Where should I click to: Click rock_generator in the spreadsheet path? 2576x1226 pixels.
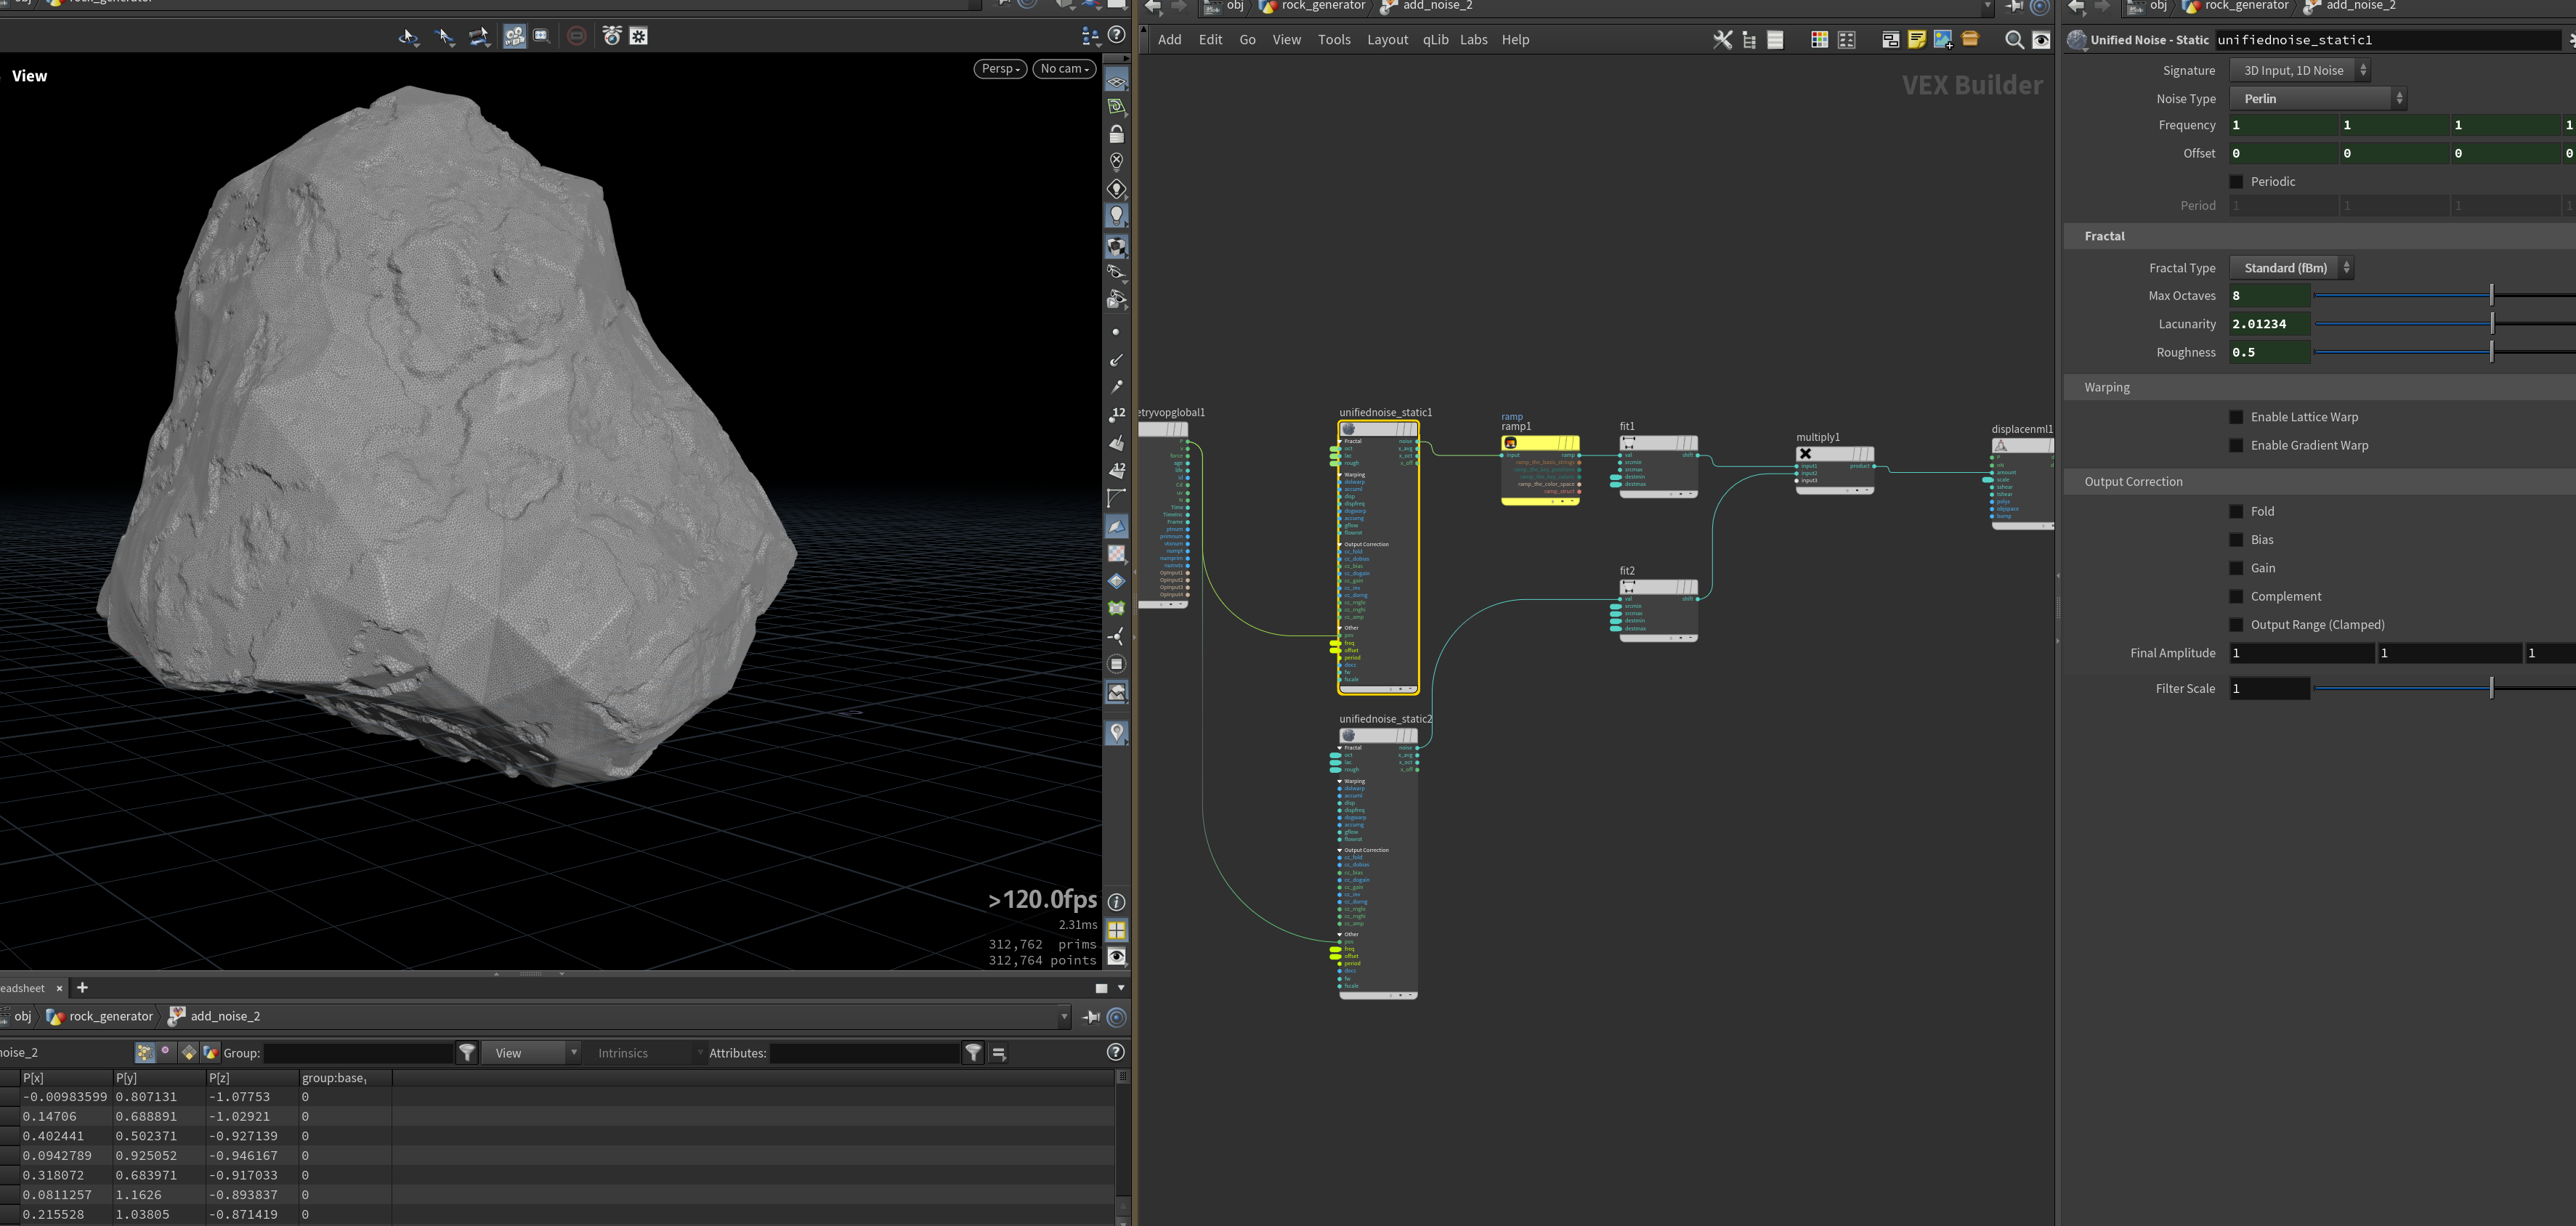click(x=111, y=1016)
